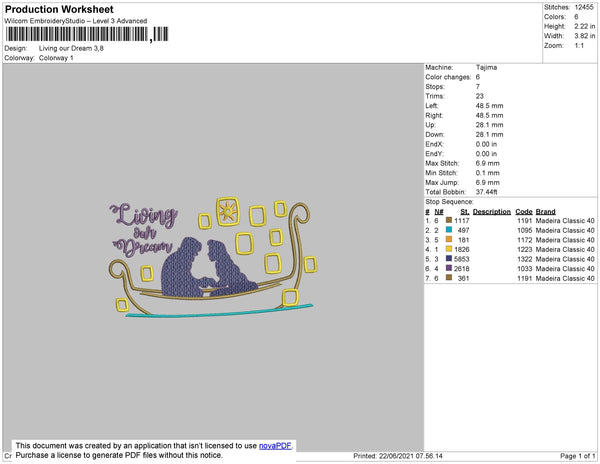Click thread code '1033'
The width and height of the screenshot is (600, 464).
point(525,269)
